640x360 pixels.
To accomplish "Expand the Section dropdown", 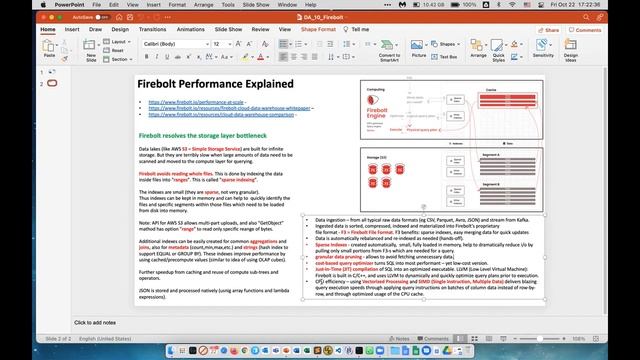I will coord(118,60).
